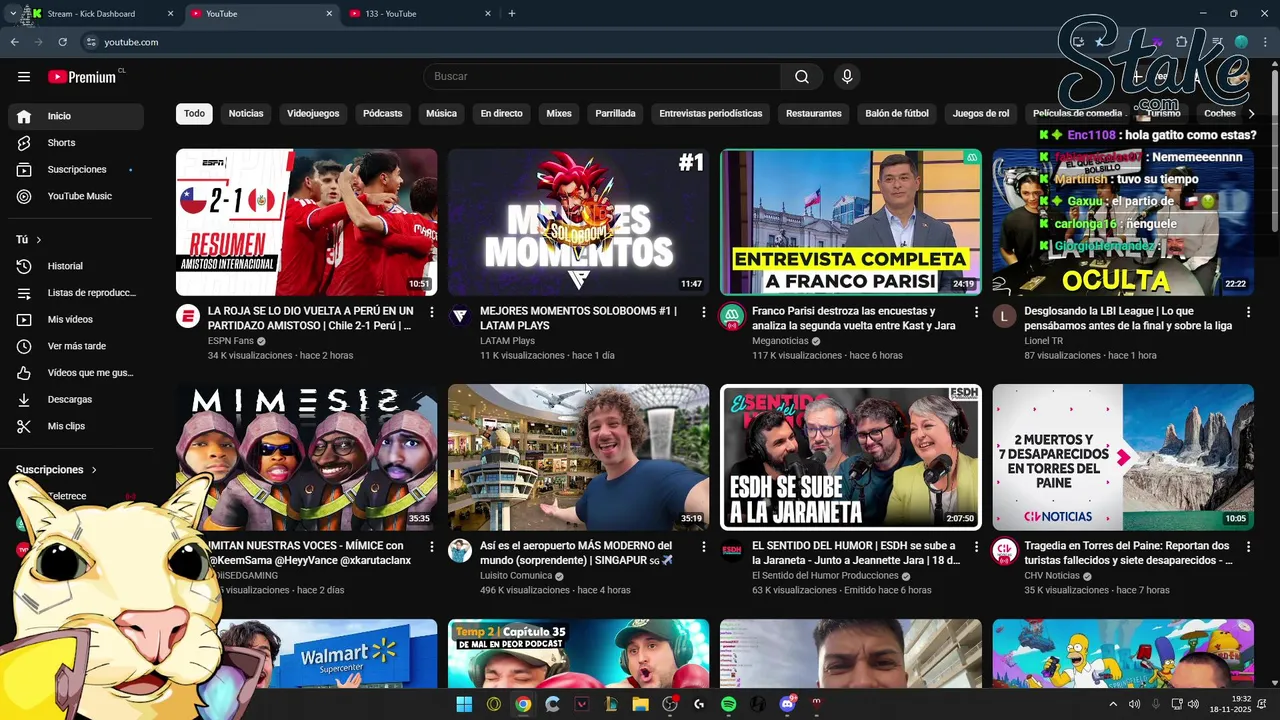Expand the Tú section chevron
The width and height of the screenshot is (1280, 720).
[x=39, y=240]
